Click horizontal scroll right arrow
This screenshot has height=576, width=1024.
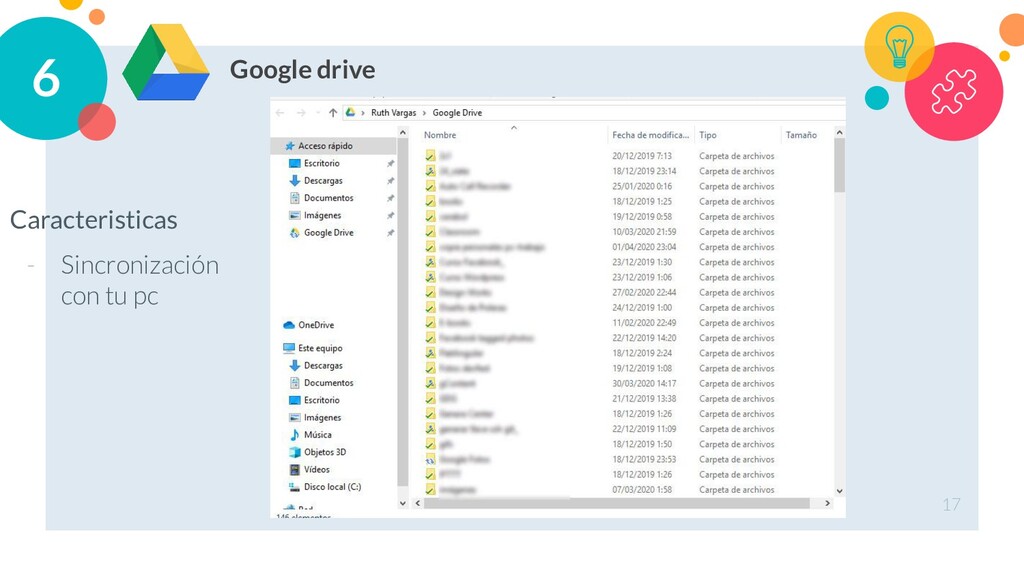tap(827, 504)
